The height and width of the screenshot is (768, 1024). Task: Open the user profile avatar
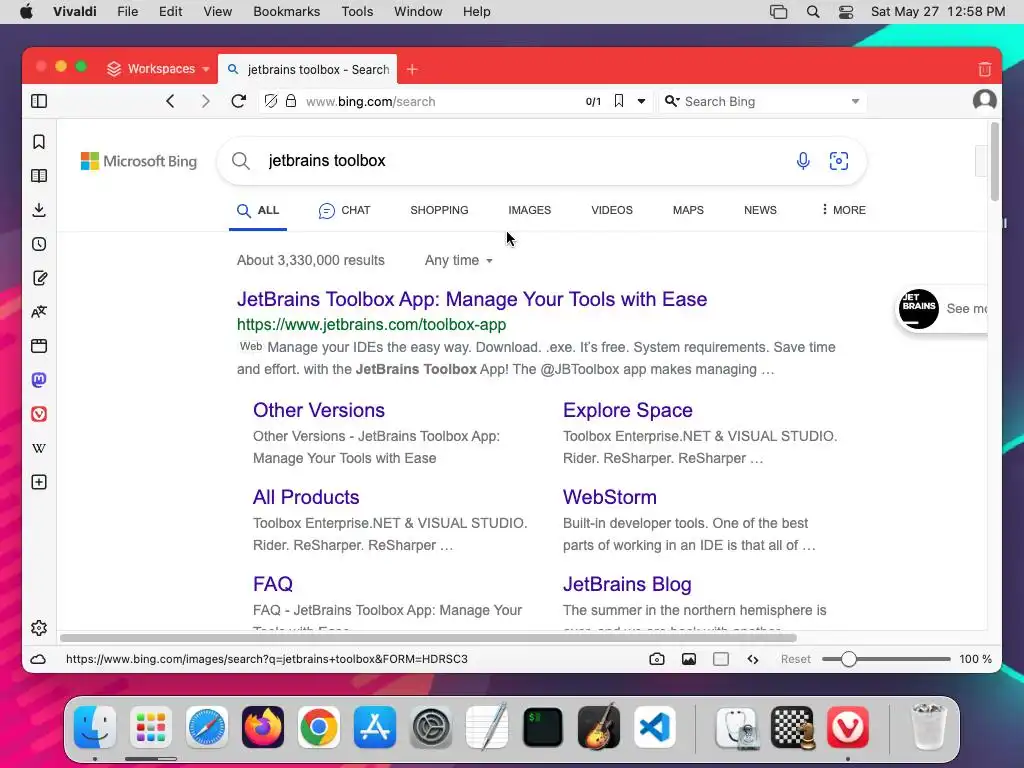click(984, 100)
